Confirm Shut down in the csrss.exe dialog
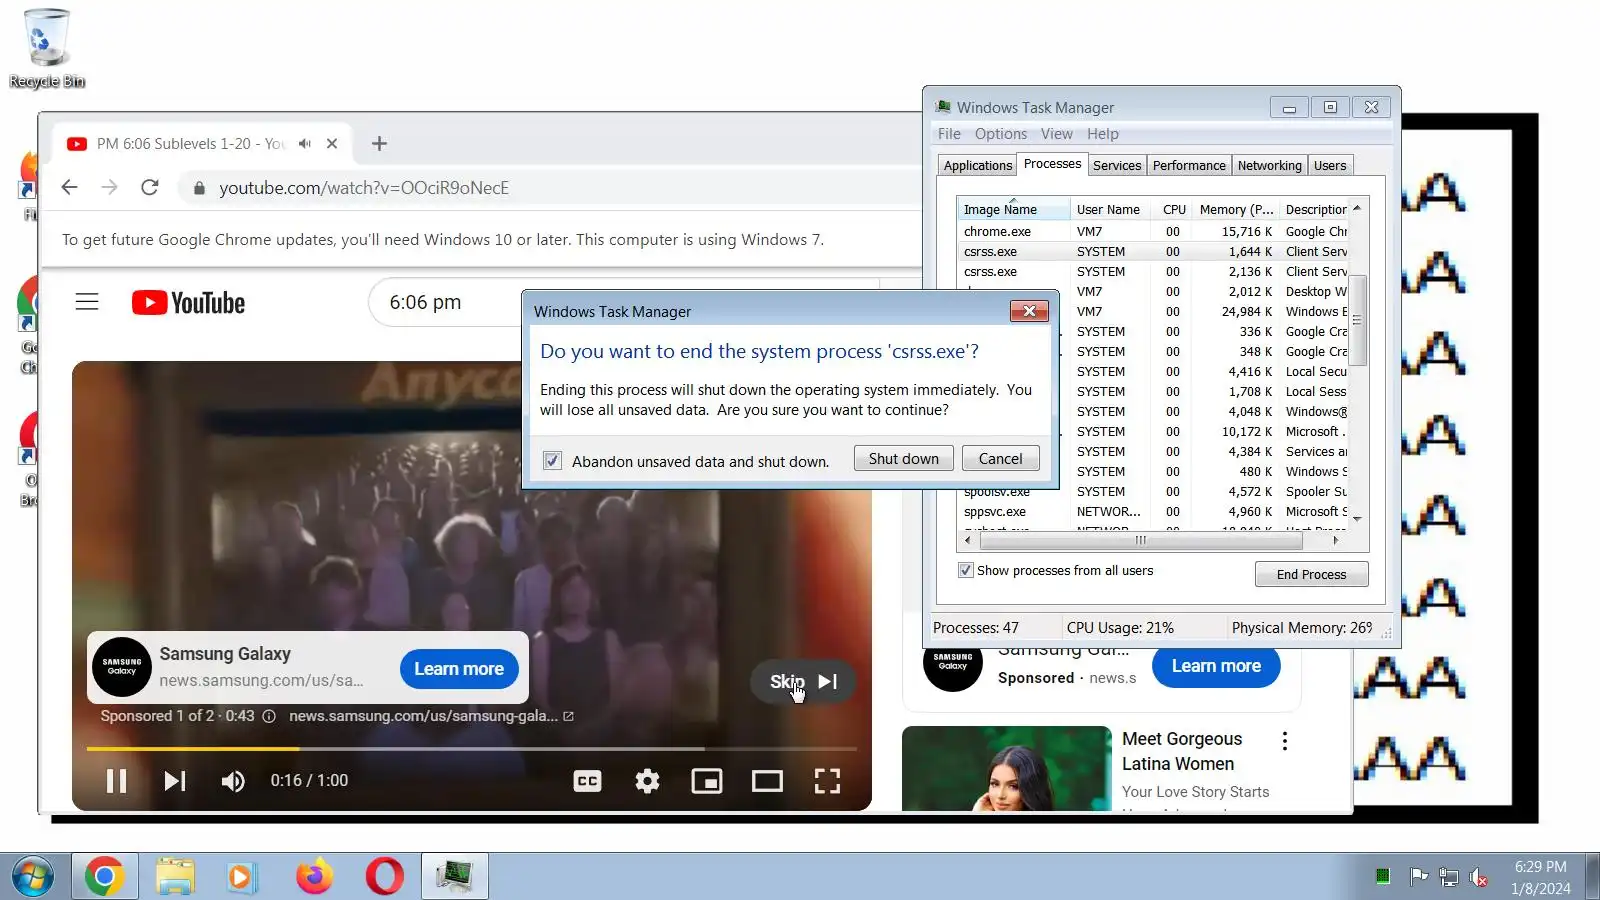The width and height of the screenshot is (1600, 900). click(904, 459)
